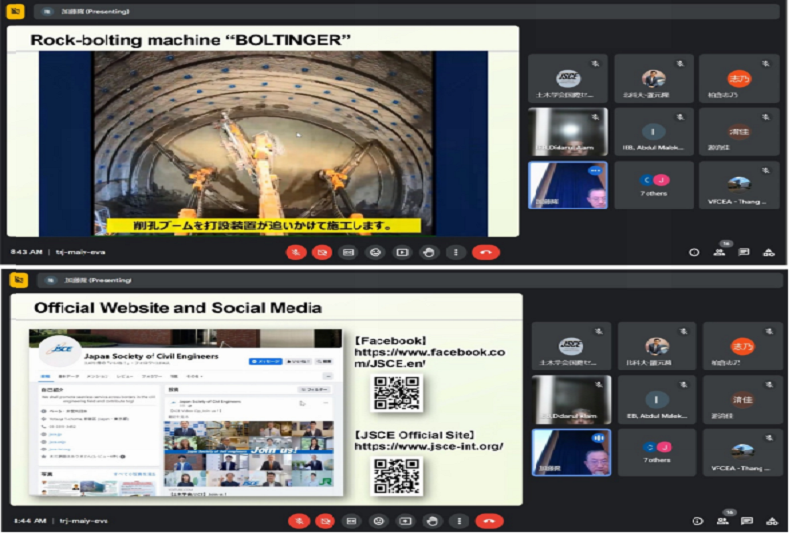The width and height of the screenshot is (800, 533).
Task: Open meeting details in the 8:43 AM meeting
Action: [694, 252]
